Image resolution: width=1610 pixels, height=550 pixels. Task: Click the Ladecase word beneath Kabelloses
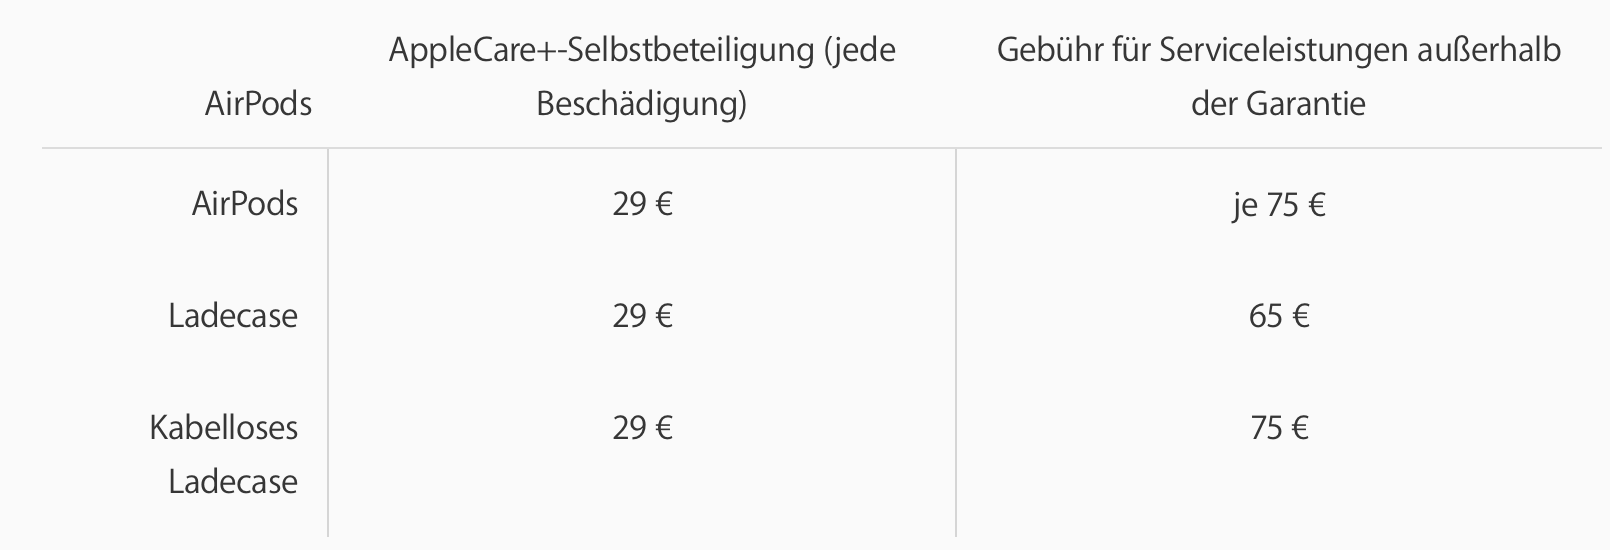233,482
